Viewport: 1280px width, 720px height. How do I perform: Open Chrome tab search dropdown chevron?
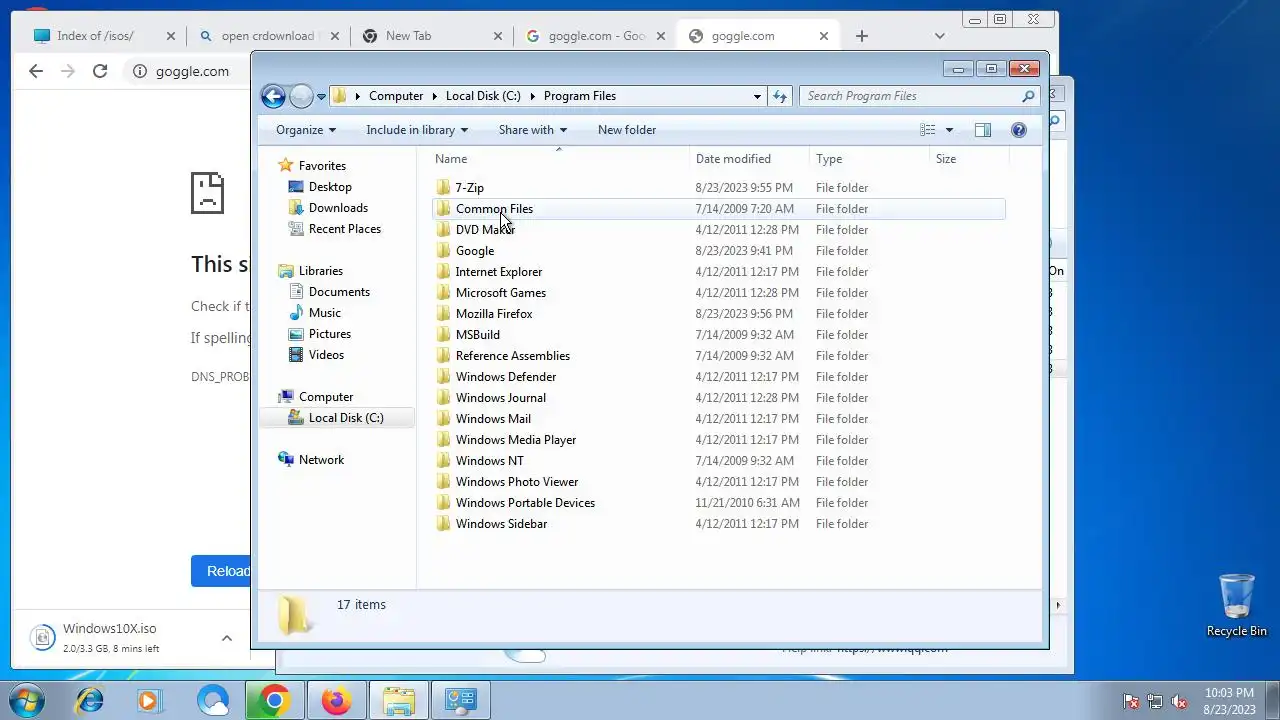pos(939,36)
